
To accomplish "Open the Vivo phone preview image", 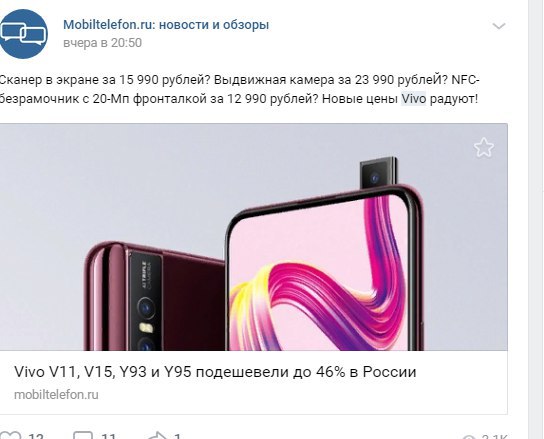I will pos(254,237).
